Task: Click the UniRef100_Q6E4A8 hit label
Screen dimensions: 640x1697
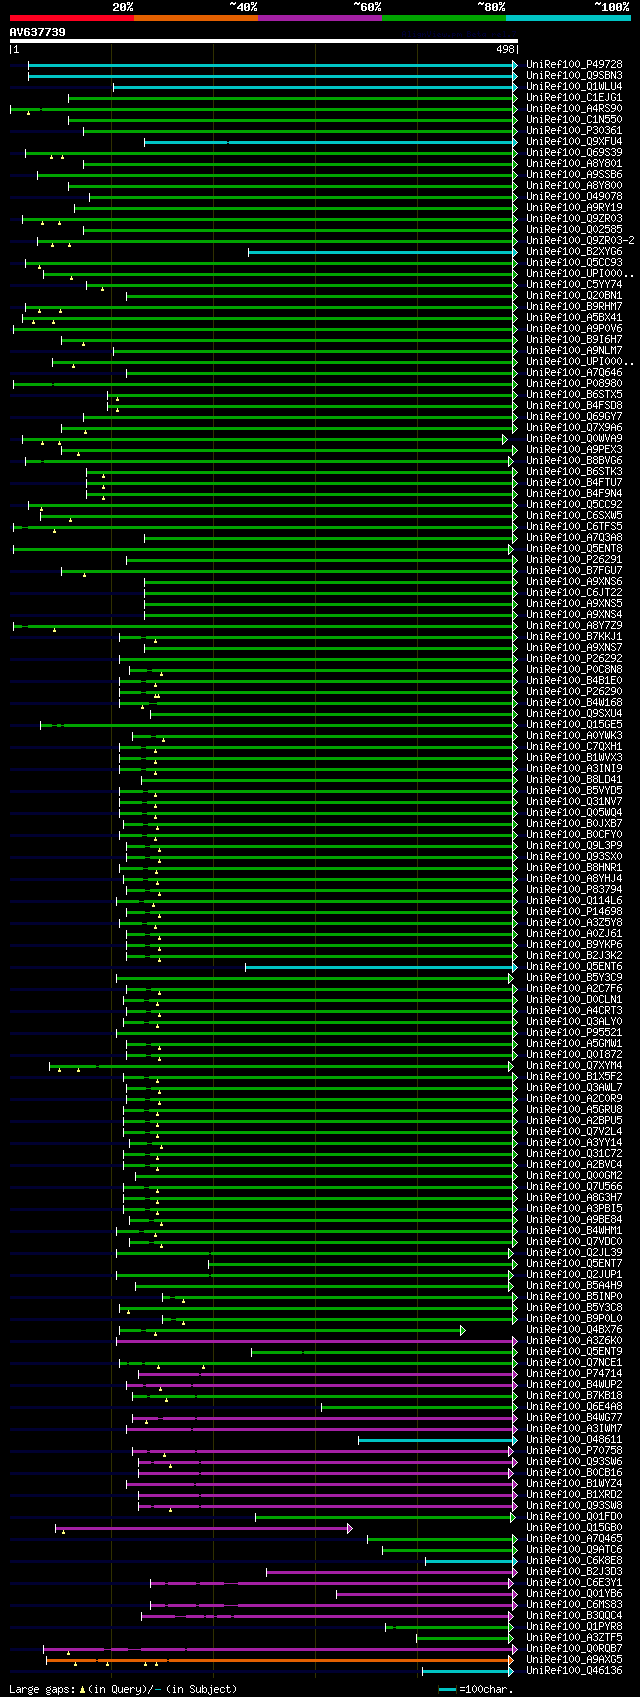Action: (x=574, y=1406)
